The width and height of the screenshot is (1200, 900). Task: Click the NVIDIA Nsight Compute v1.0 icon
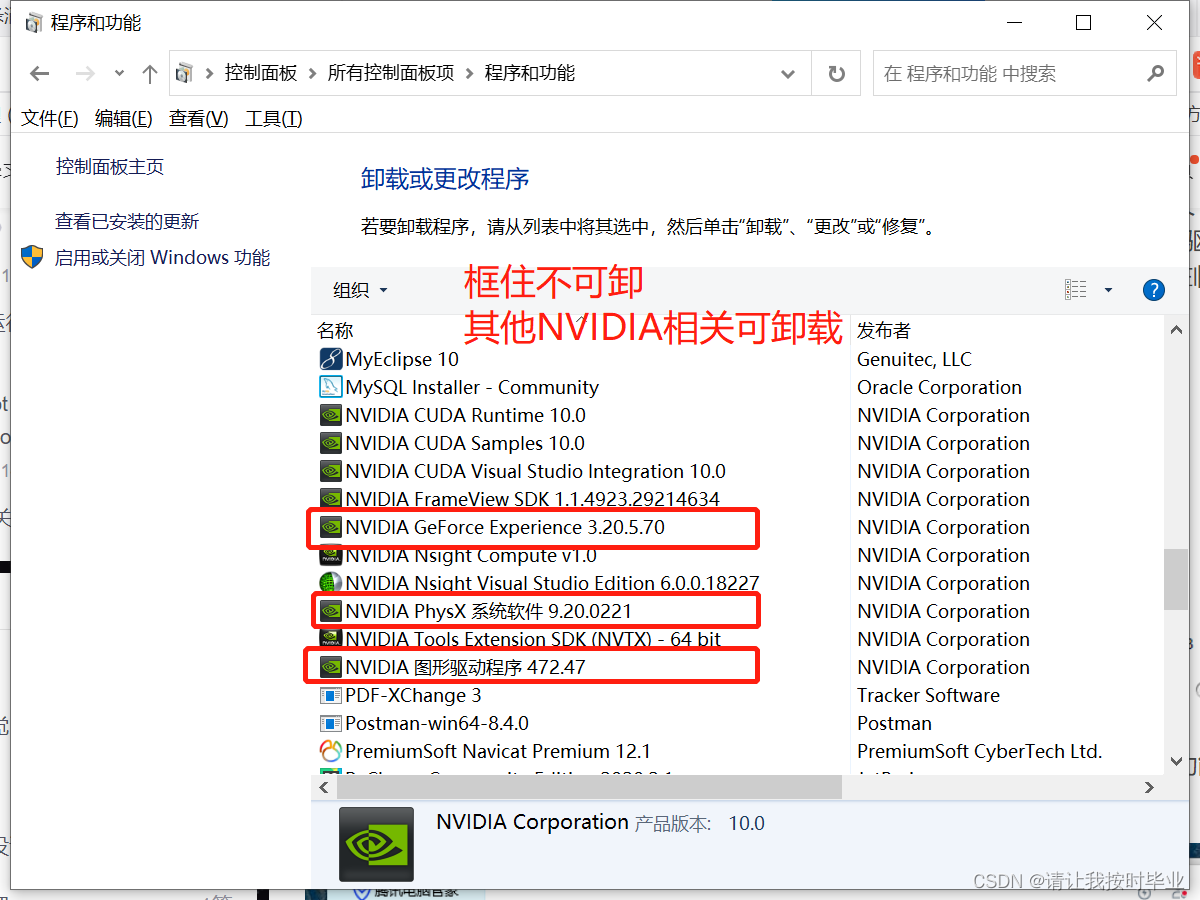pos(331,555)
